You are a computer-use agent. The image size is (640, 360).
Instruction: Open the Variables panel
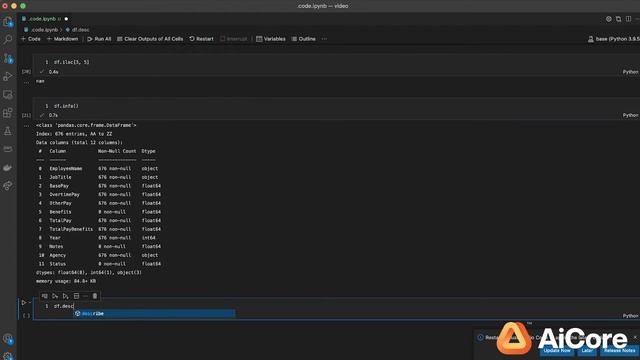(271, 39)
